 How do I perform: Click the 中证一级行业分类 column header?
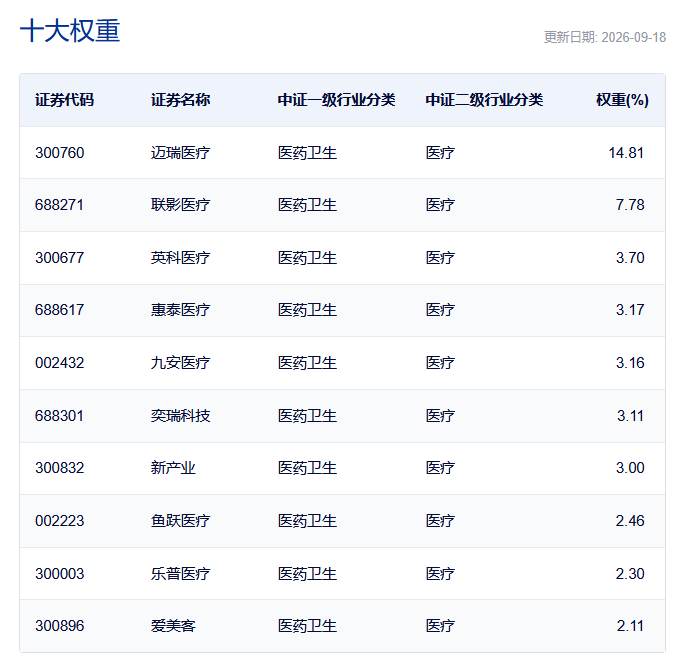pos(336,100)
